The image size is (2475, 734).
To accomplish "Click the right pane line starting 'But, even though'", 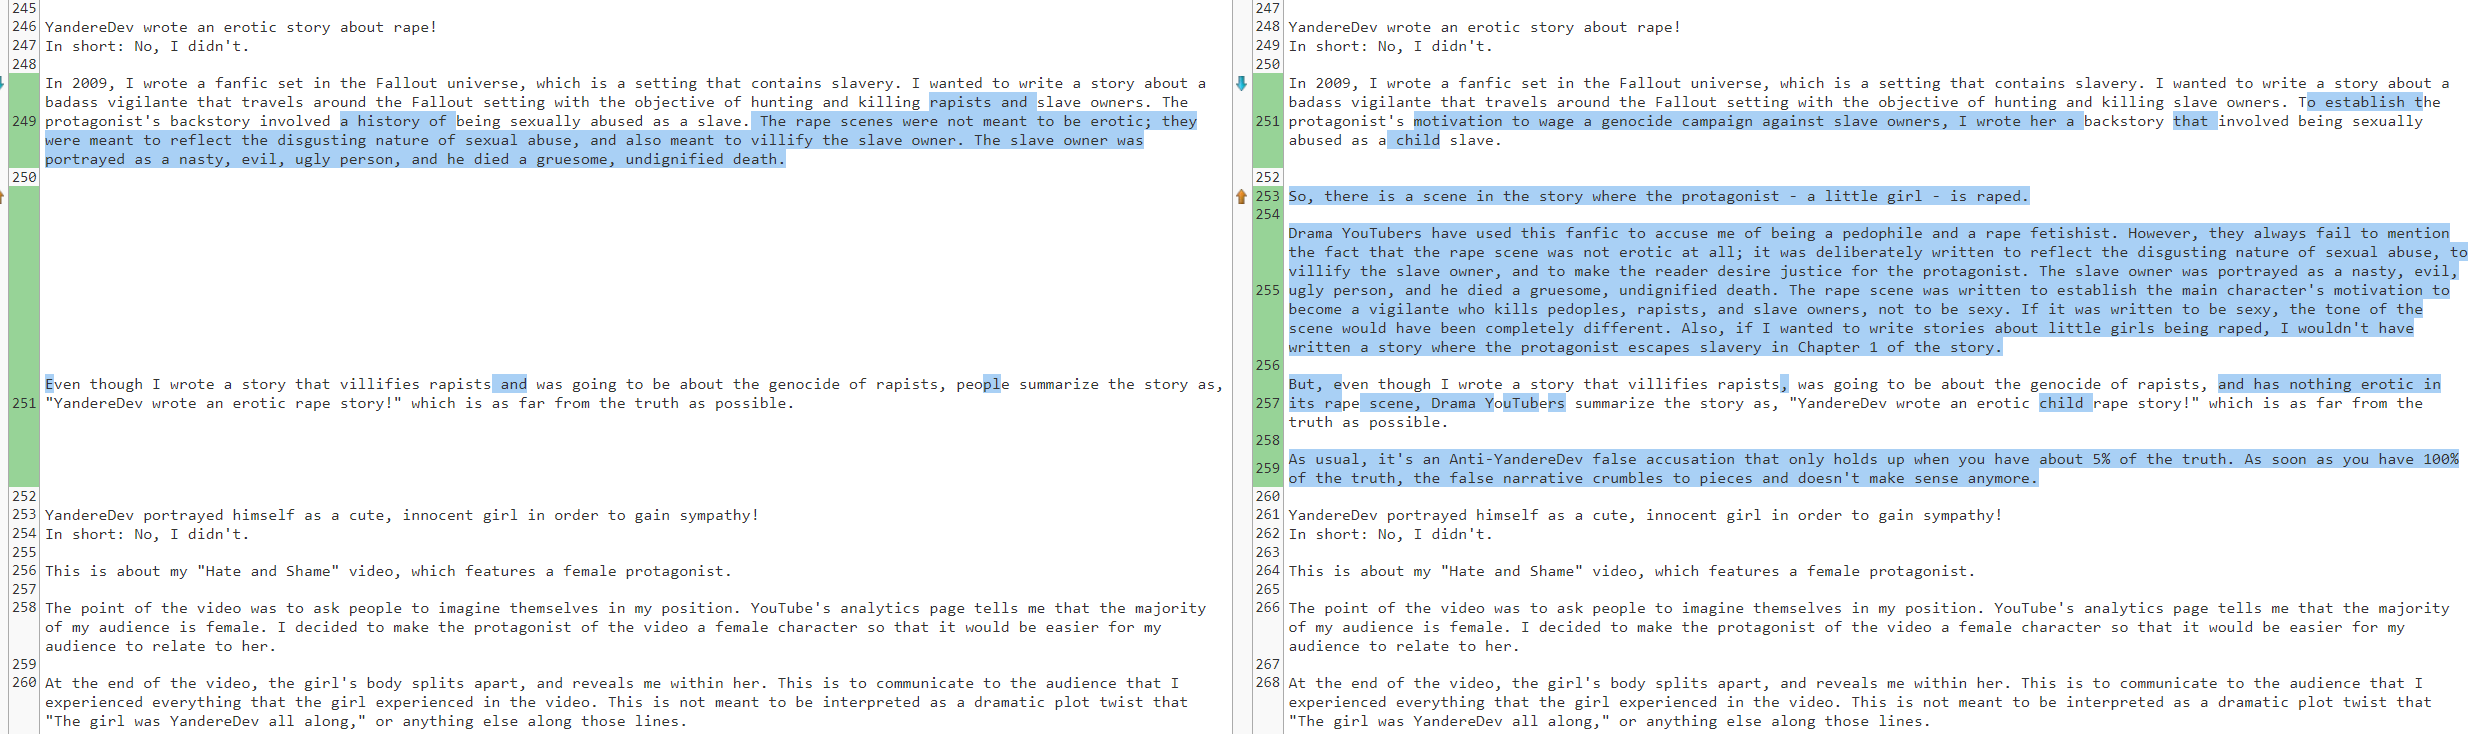I will 1867,403.
